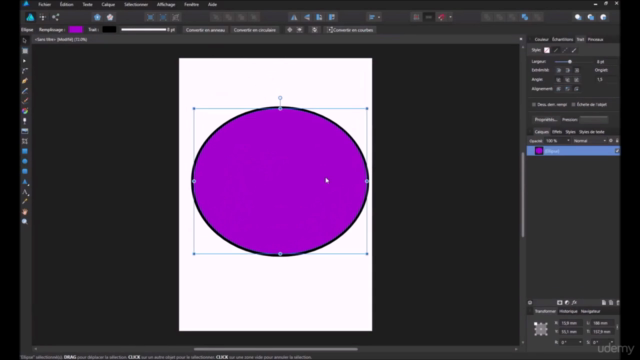640x360 pixels.
Task: Open the Normal blend mode dropdown
Action: [589, 141]
